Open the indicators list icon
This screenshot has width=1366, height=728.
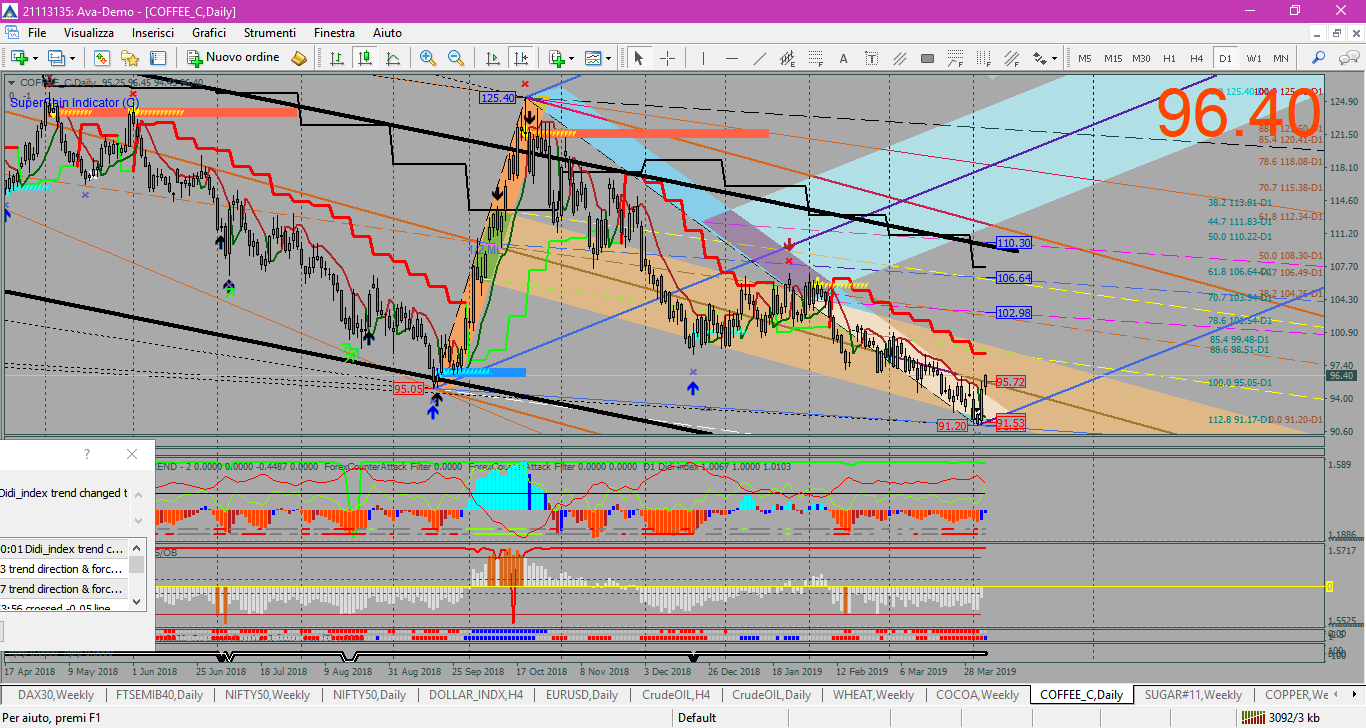[556, 58]
